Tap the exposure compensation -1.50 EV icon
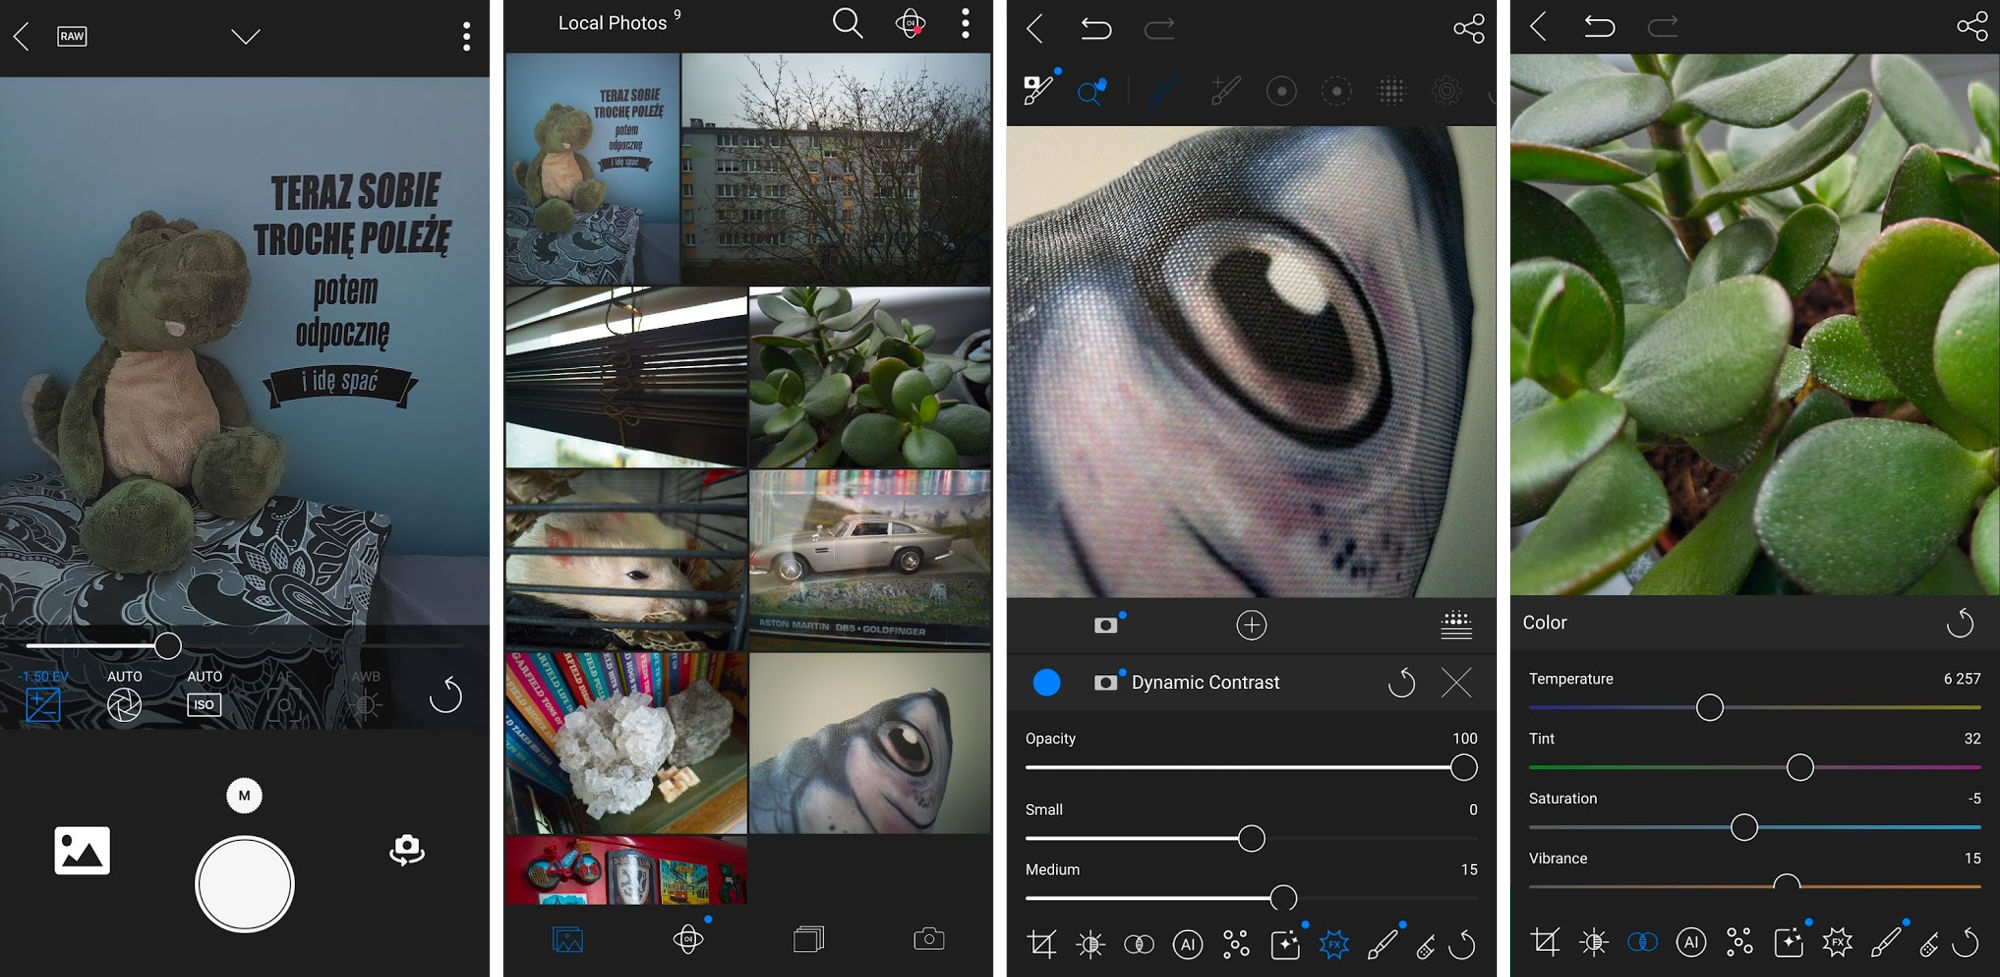Image resolution: width=2000 pixels, height=977 pixels. [43, 704]
